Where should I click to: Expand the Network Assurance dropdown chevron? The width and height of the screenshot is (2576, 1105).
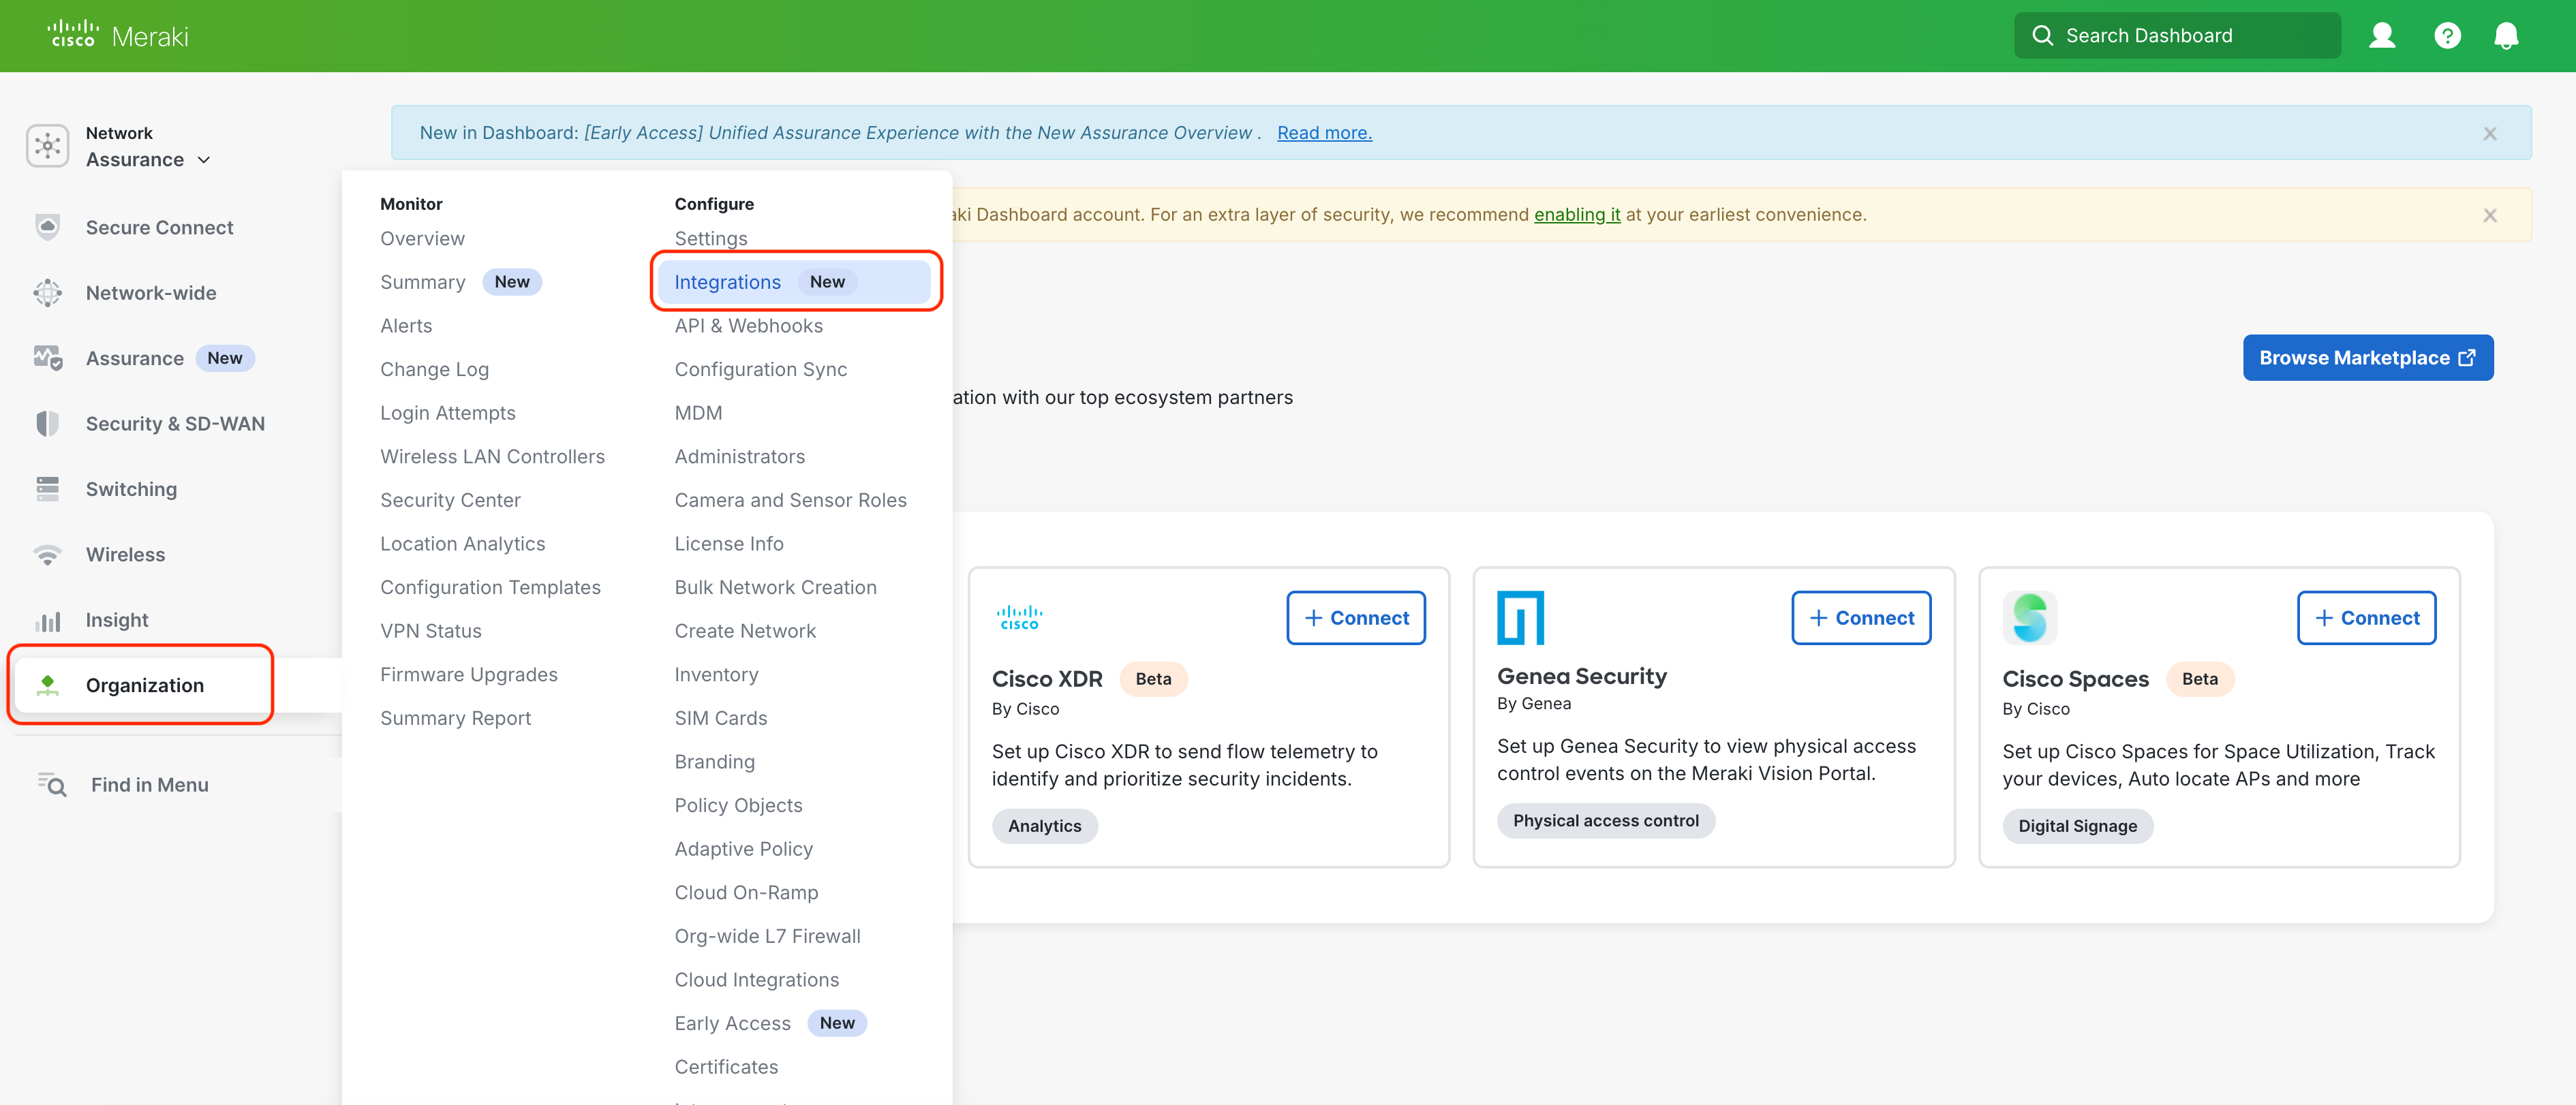pyautogui.click(x=204, y=160)
